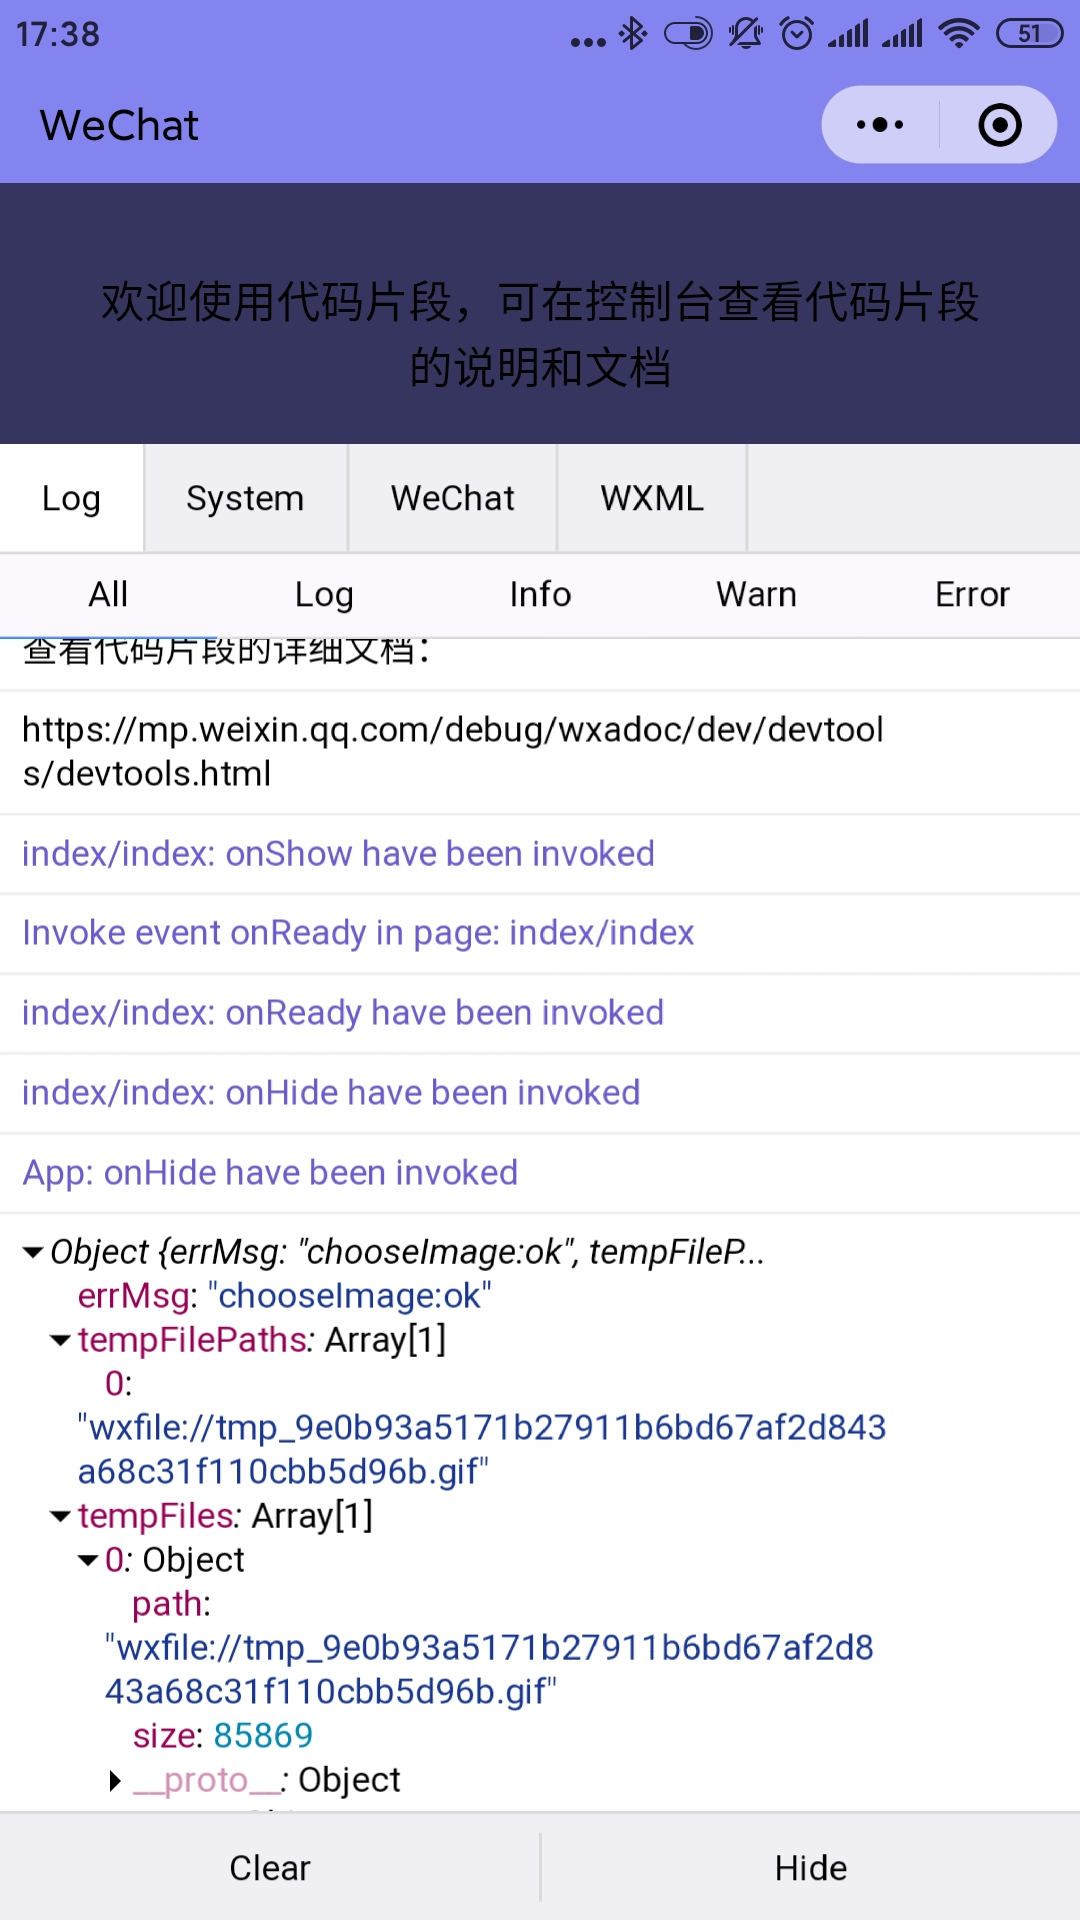Tap the tempFilePaths wxfile gif path value

482,1450
